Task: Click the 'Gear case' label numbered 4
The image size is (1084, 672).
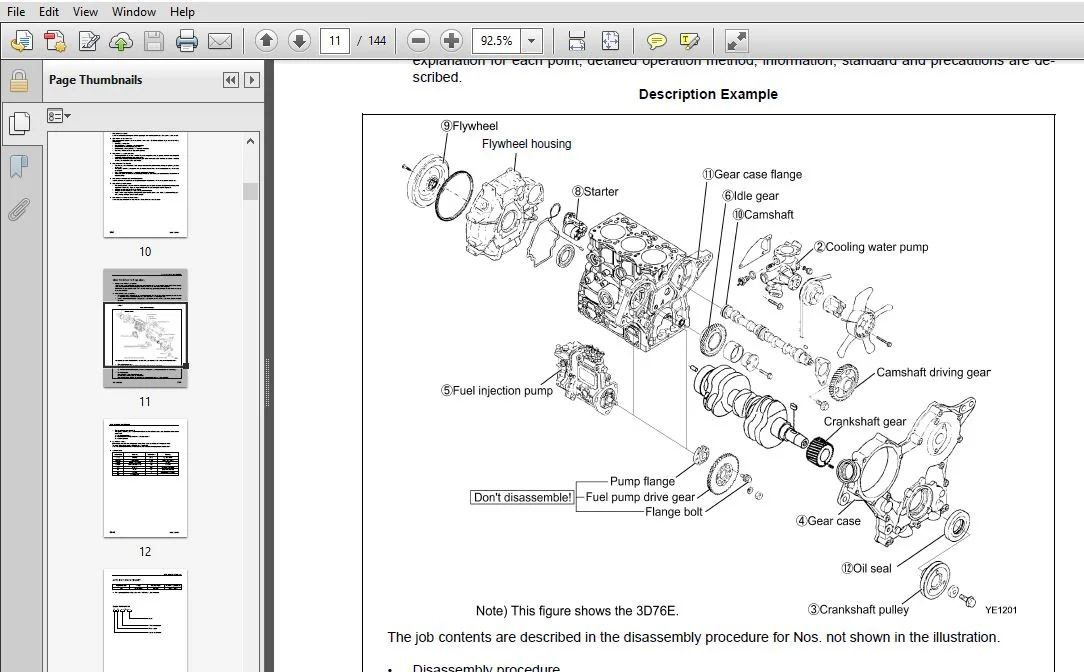Action: click(828, 521)
